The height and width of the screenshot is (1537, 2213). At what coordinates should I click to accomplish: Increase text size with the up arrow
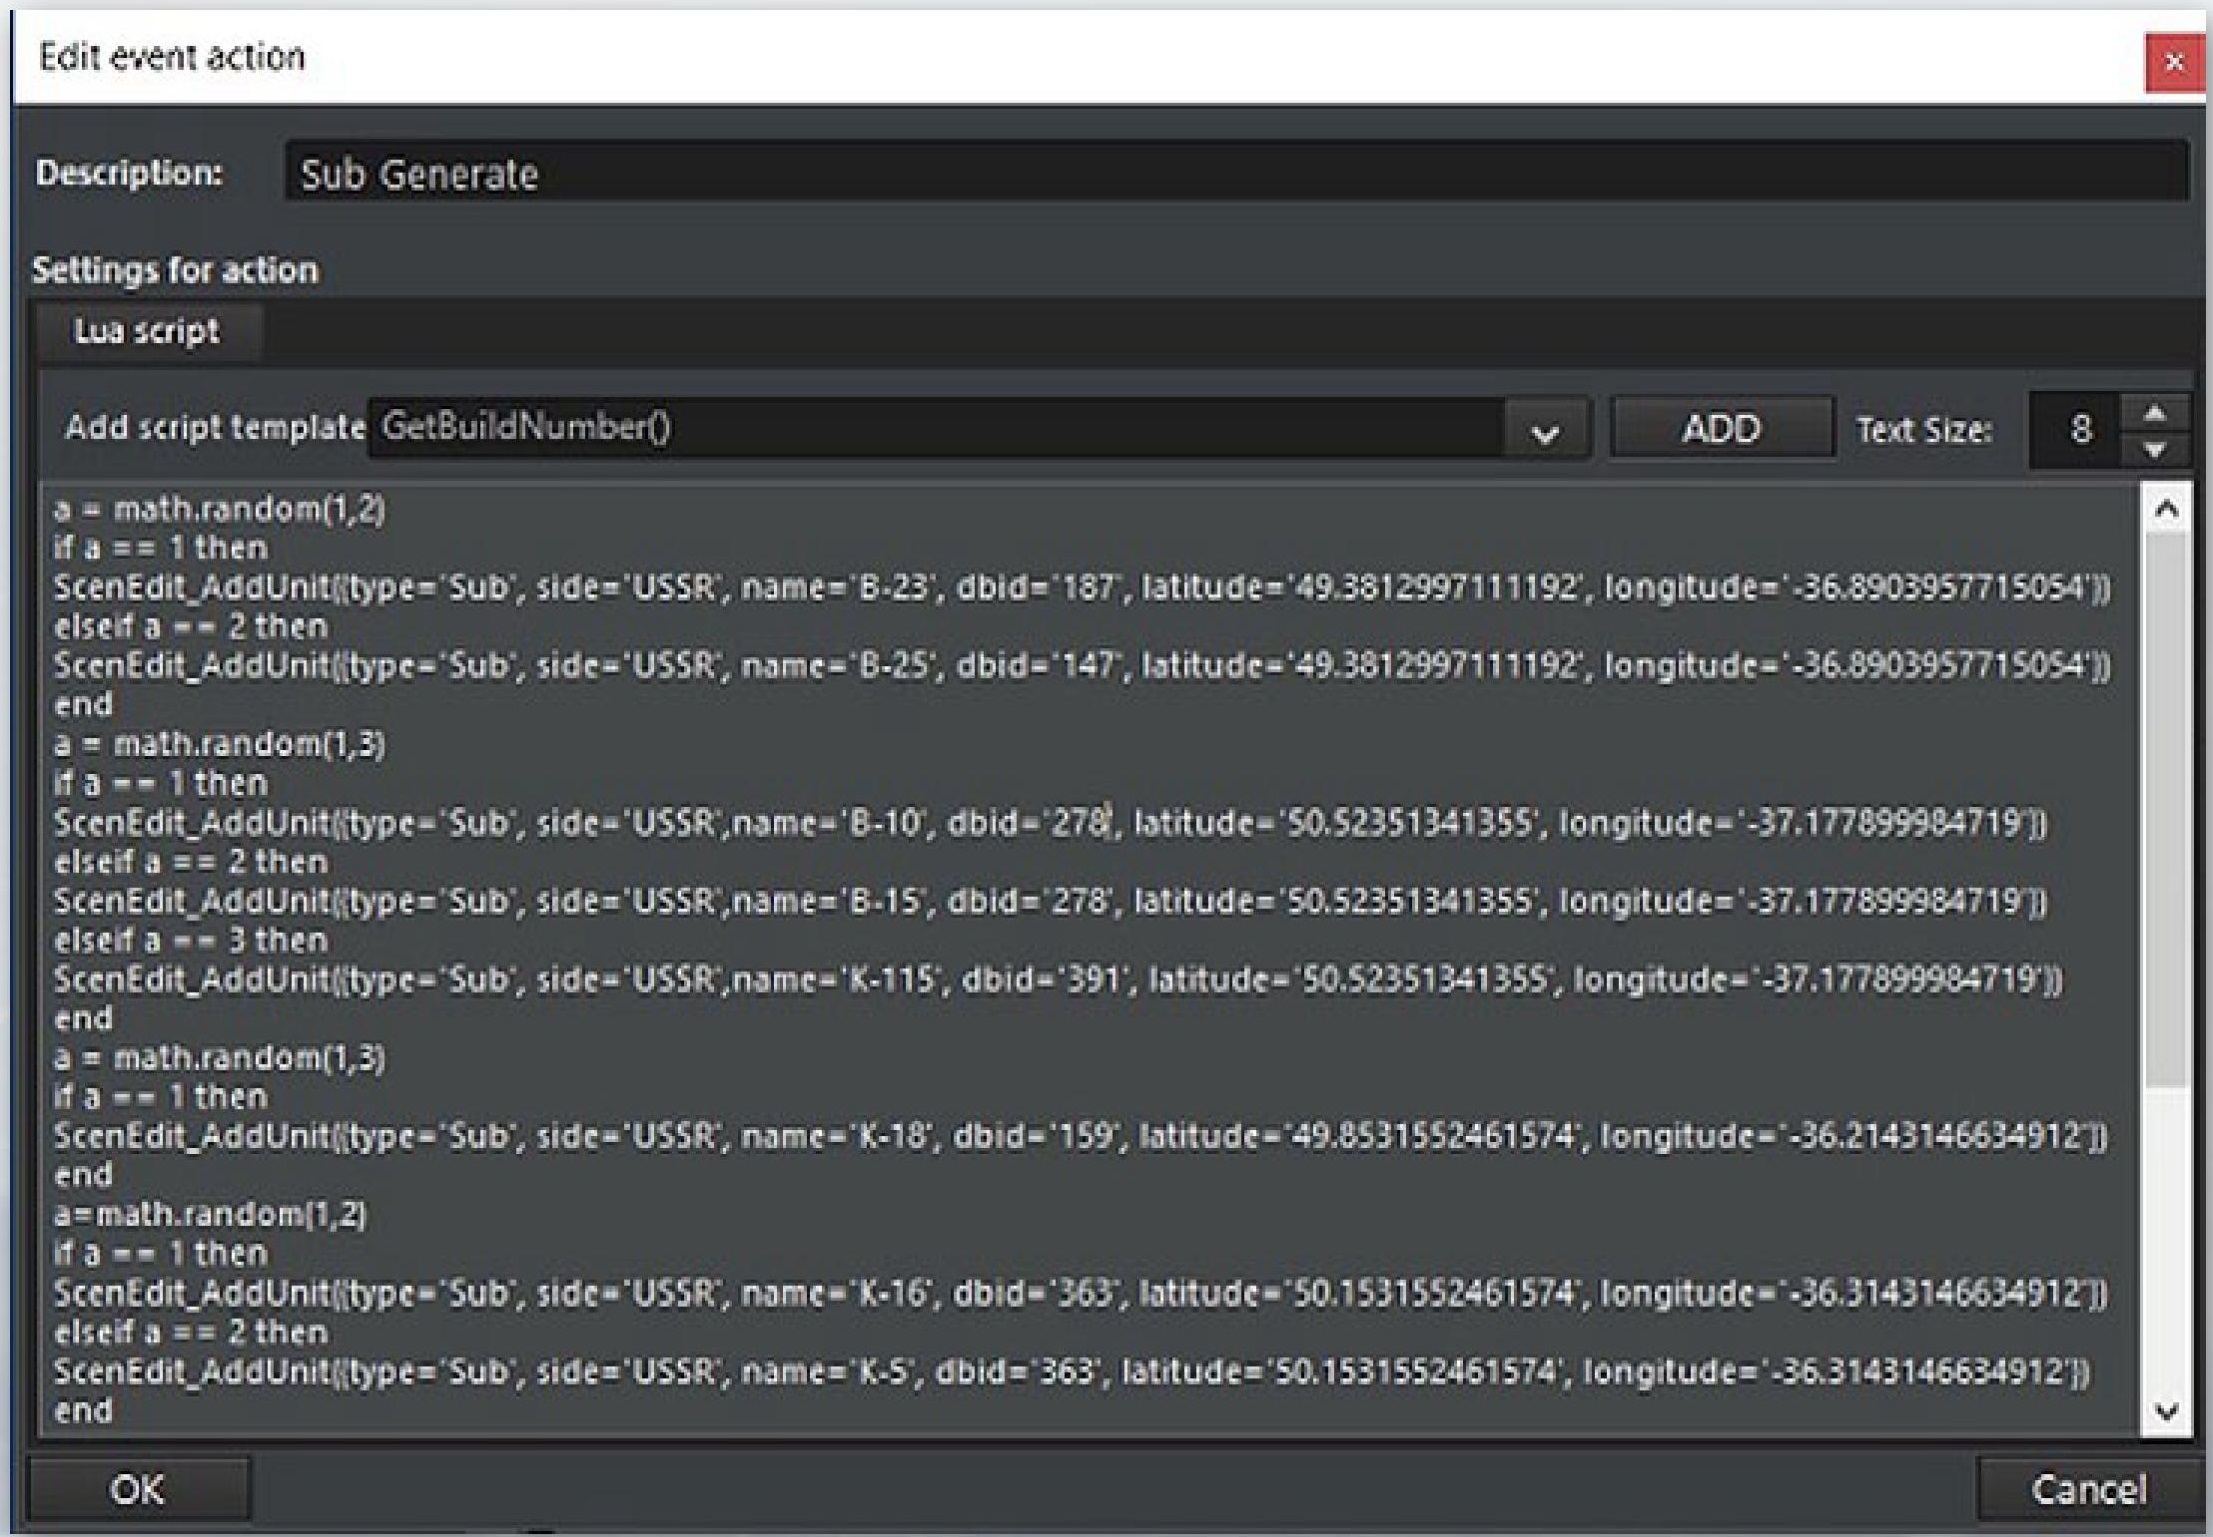click(x=2155, y=413)
